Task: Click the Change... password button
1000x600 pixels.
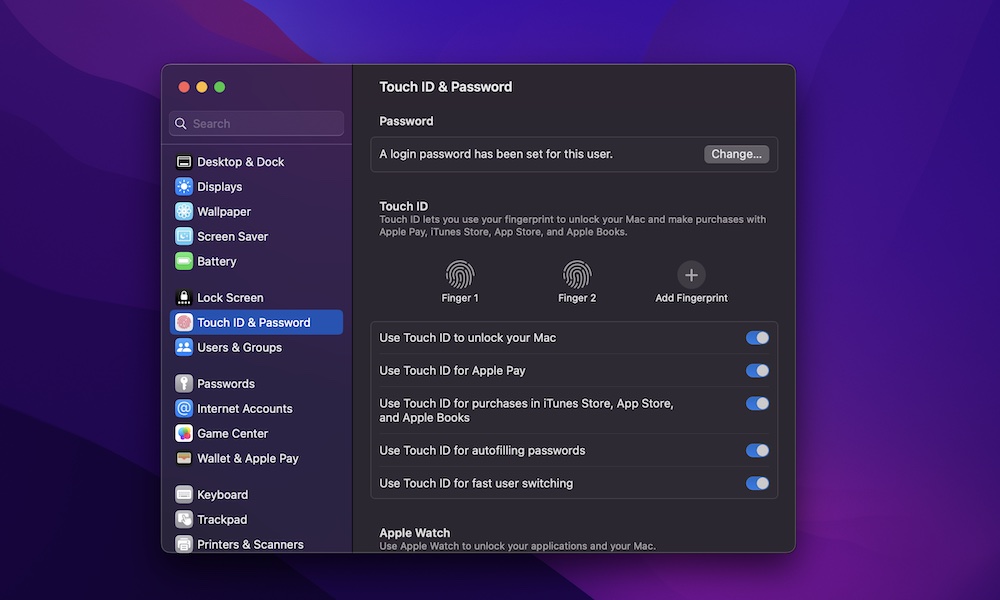Action: tap(736, 154)
